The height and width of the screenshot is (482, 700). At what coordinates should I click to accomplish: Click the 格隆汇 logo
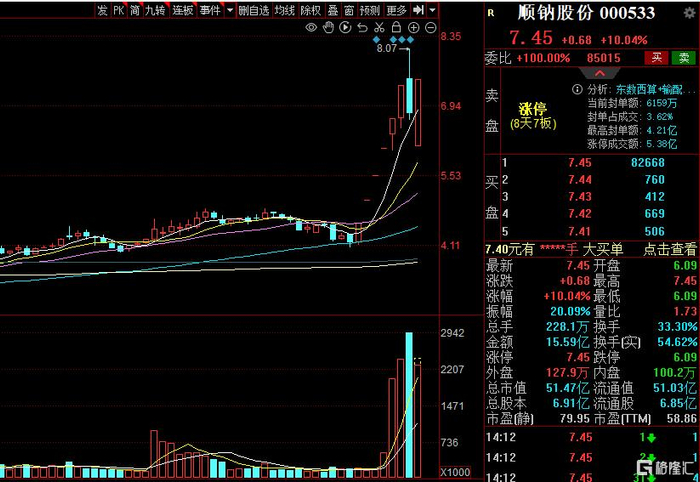[666, 468]
